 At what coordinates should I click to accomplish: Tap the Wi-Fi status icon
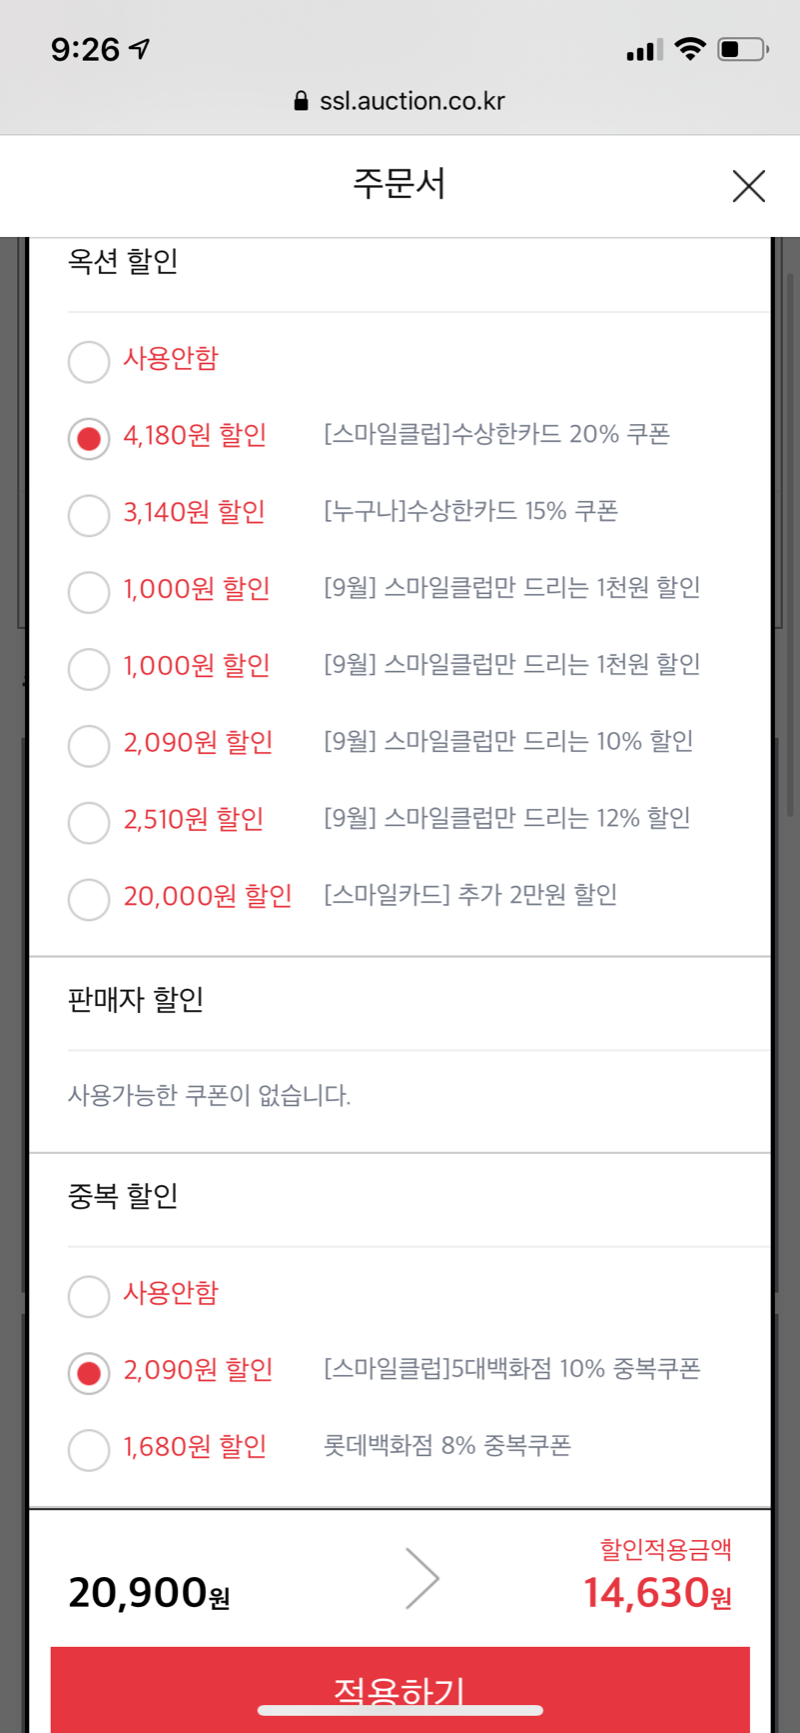pos(690,48)
